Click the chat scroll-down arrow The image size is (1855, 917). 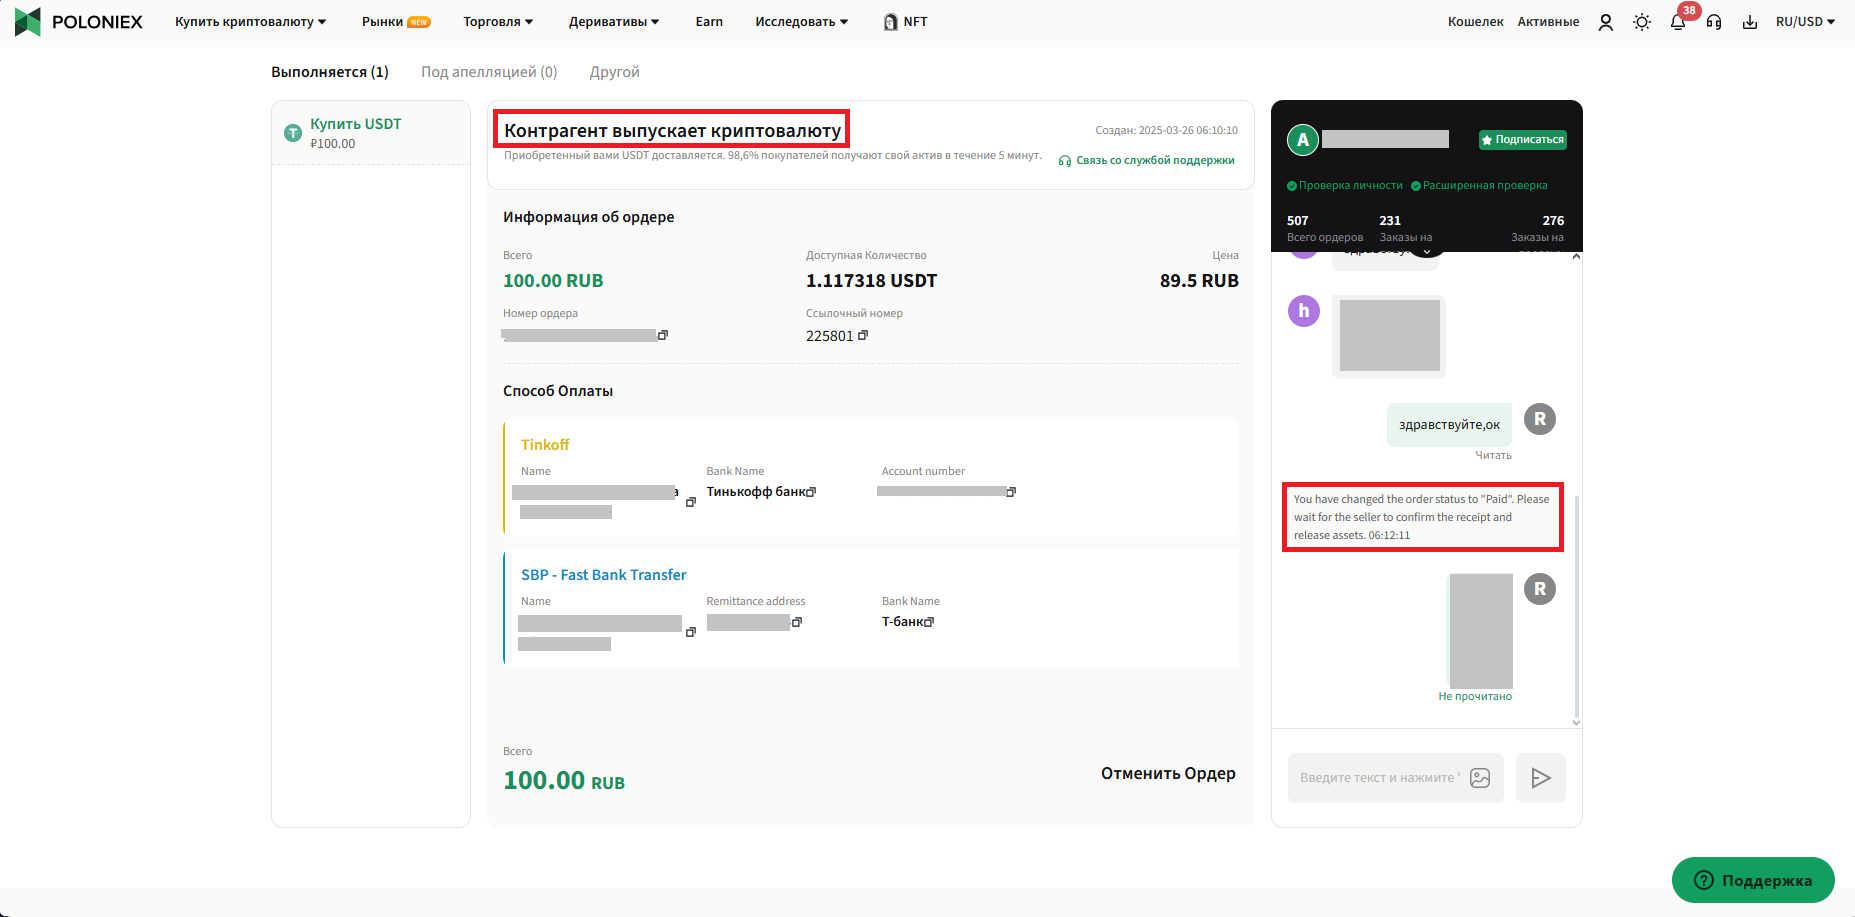coord(1577,722)
